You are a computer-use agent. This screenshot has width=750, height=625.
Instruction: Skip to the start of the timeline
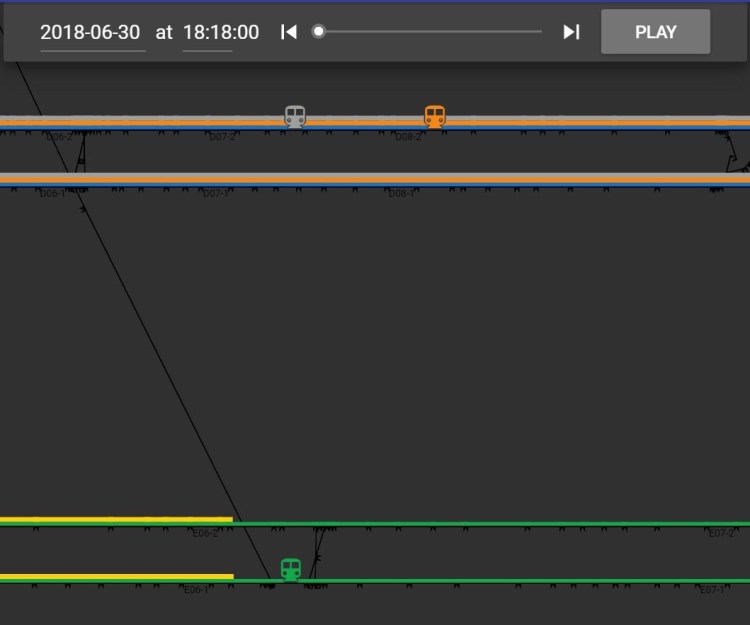(289, 32)
